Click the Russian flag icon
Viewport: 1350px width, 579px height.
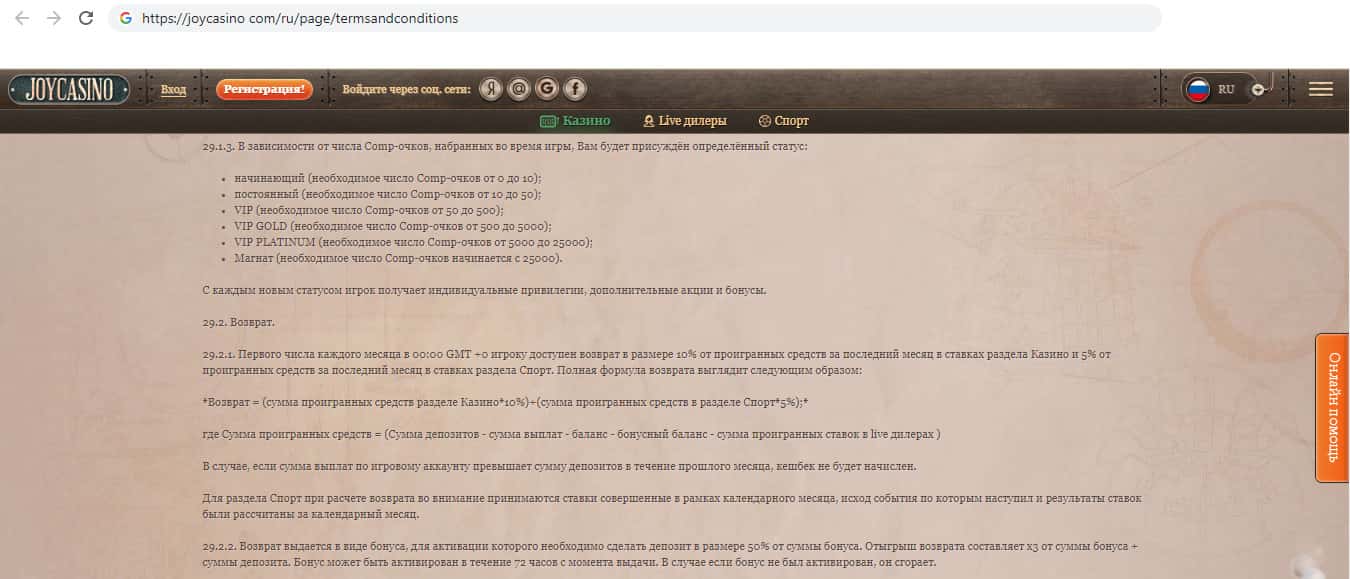coord(1198,89)
